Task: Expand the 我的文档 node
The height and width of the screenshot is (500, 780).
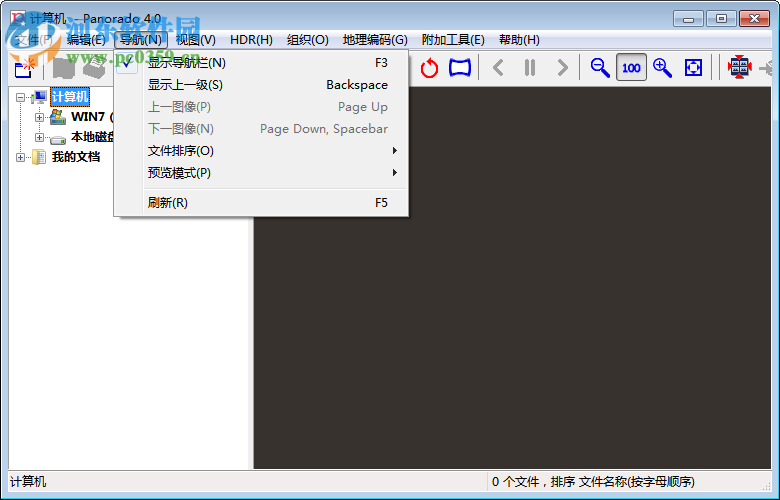Action: 20,157
